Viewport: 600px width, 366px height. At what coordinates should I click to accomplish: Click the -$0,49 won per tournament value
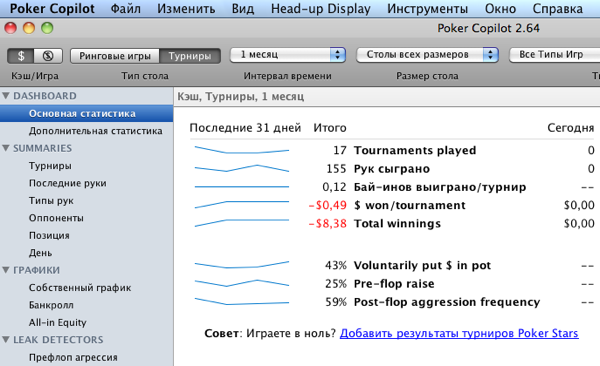[x=328, y=205]
